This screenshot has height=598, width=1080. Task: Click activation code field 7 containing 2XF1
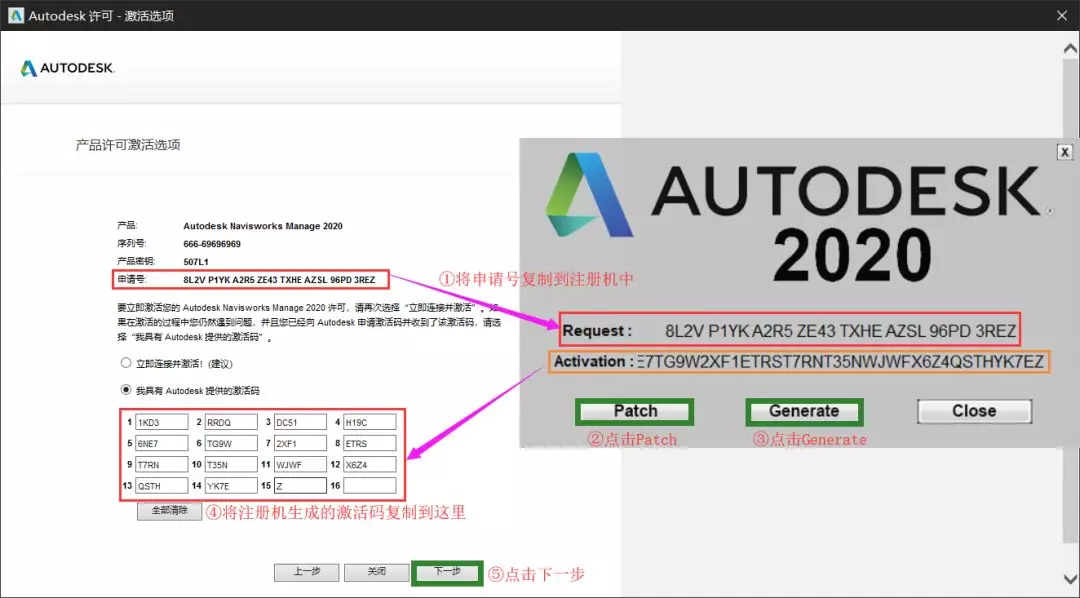click(x=300, y=443)
